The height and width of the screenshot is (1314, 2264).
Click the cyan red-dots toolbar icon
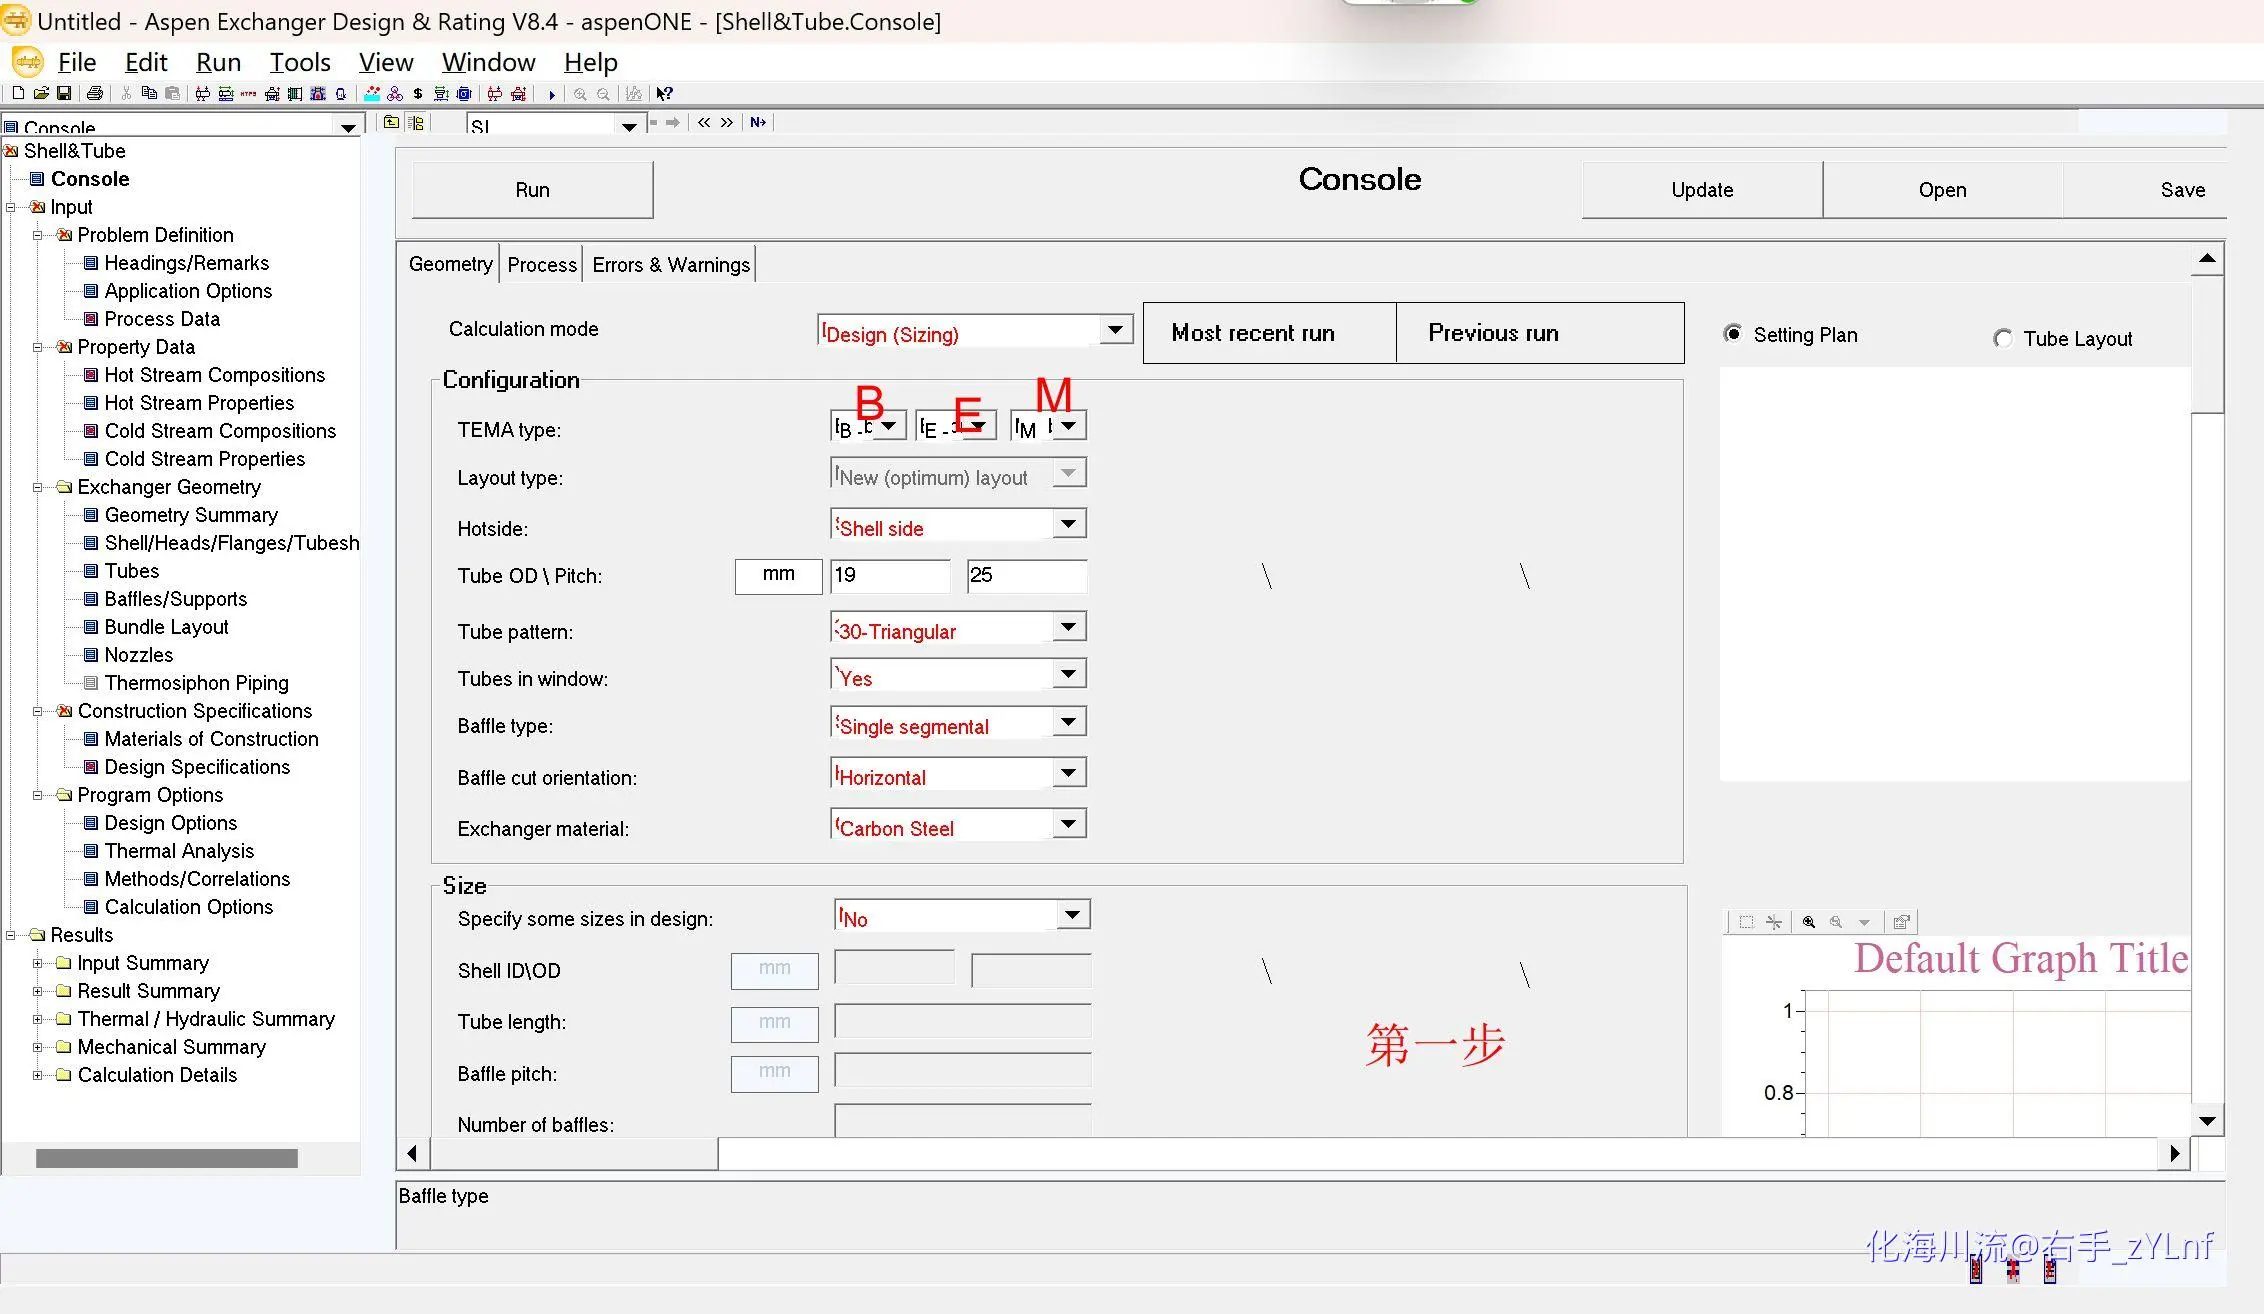tap(372, 94)
